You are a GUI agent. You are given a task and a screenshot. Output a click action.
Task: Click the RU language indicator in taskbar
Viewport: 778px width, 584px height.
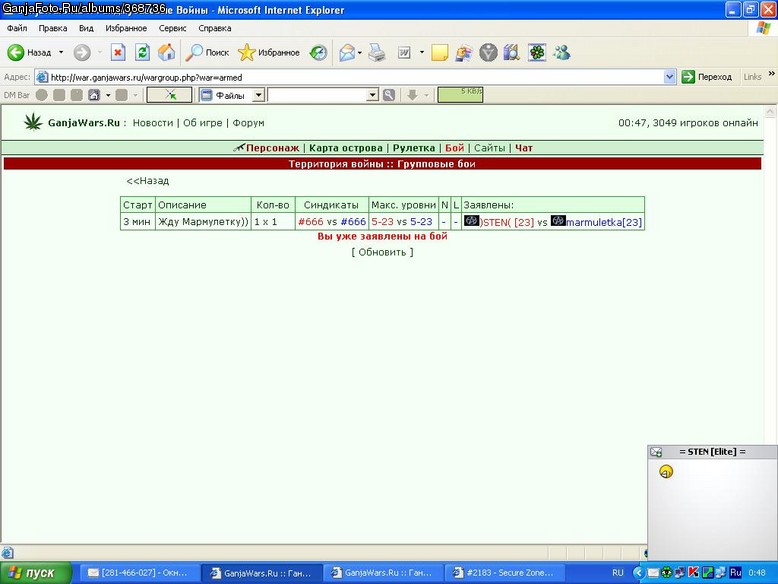617,573
